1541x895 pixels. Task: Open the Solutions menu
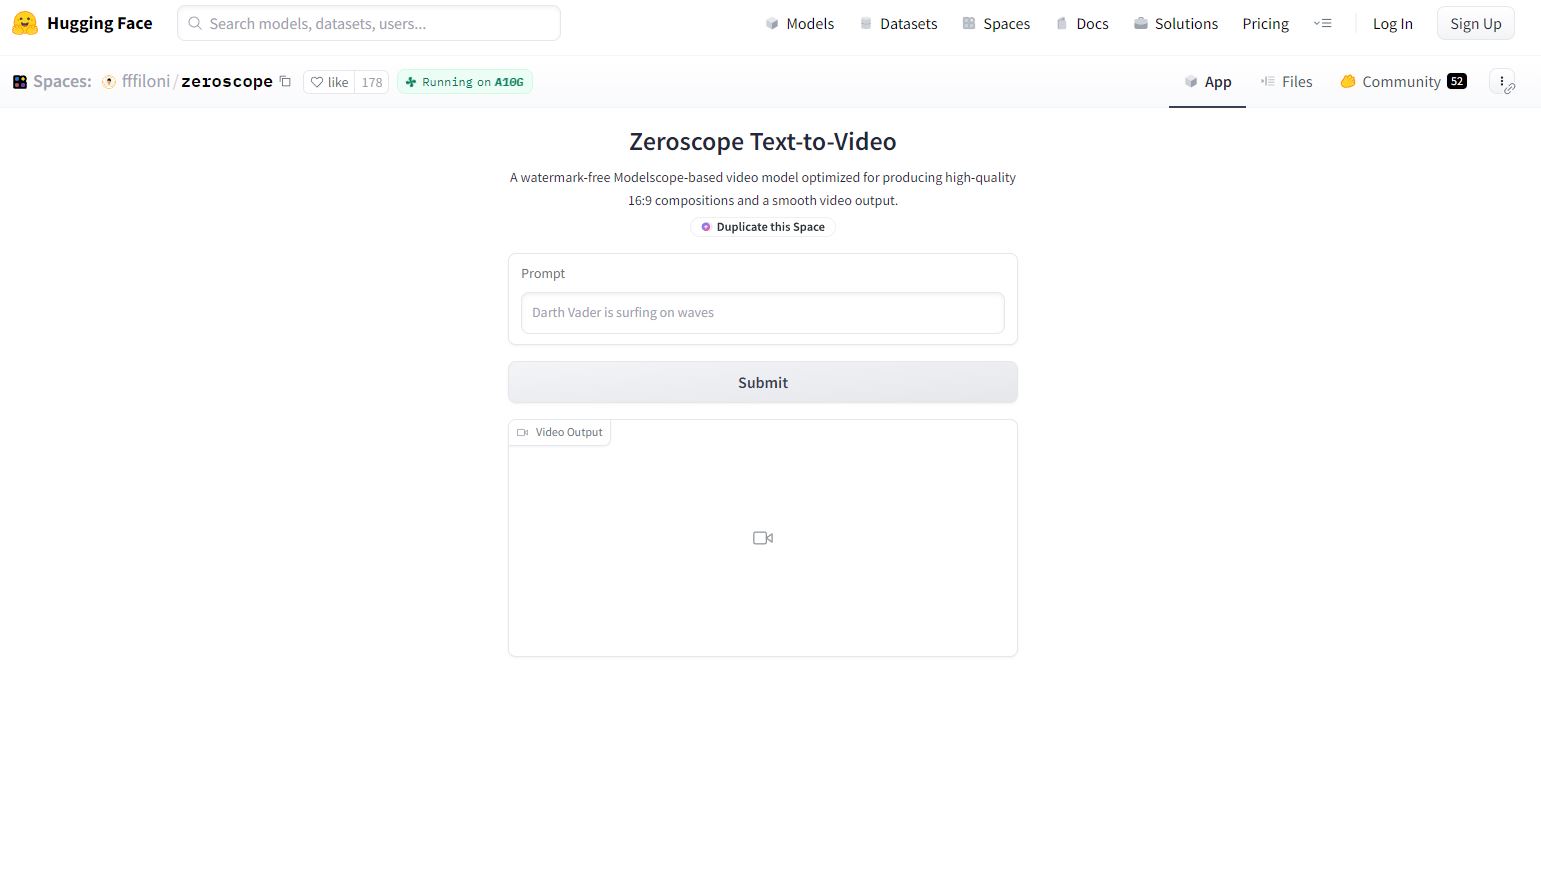click(x=1175, y=23)
